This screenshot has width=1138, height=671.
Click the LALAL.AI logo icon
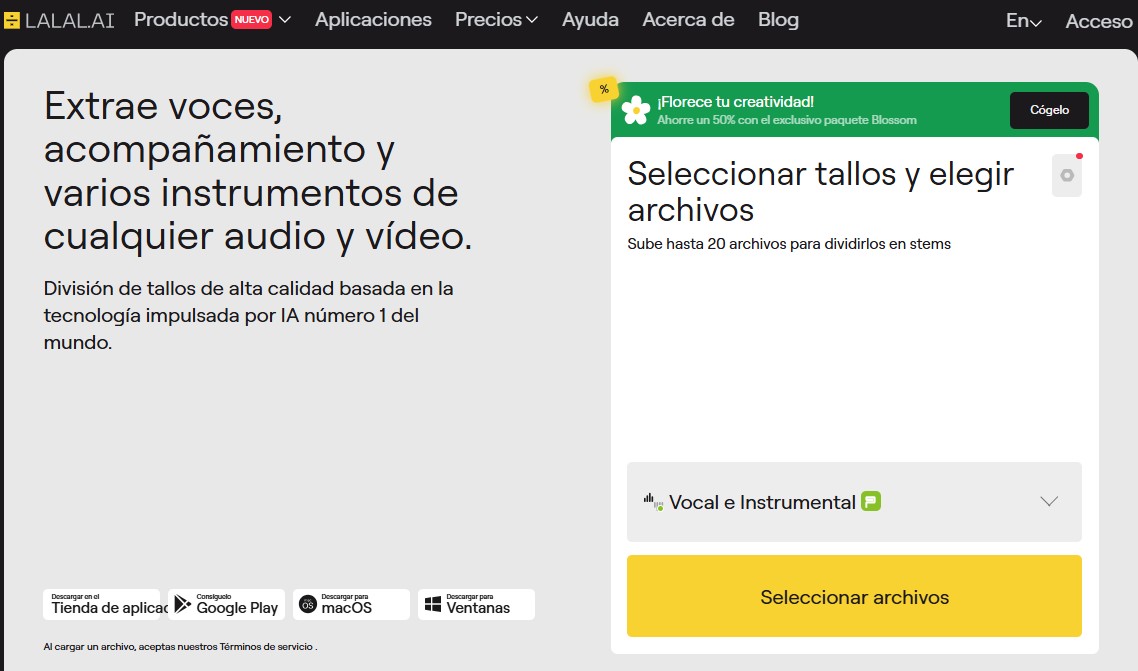click(x=12, y=20)
